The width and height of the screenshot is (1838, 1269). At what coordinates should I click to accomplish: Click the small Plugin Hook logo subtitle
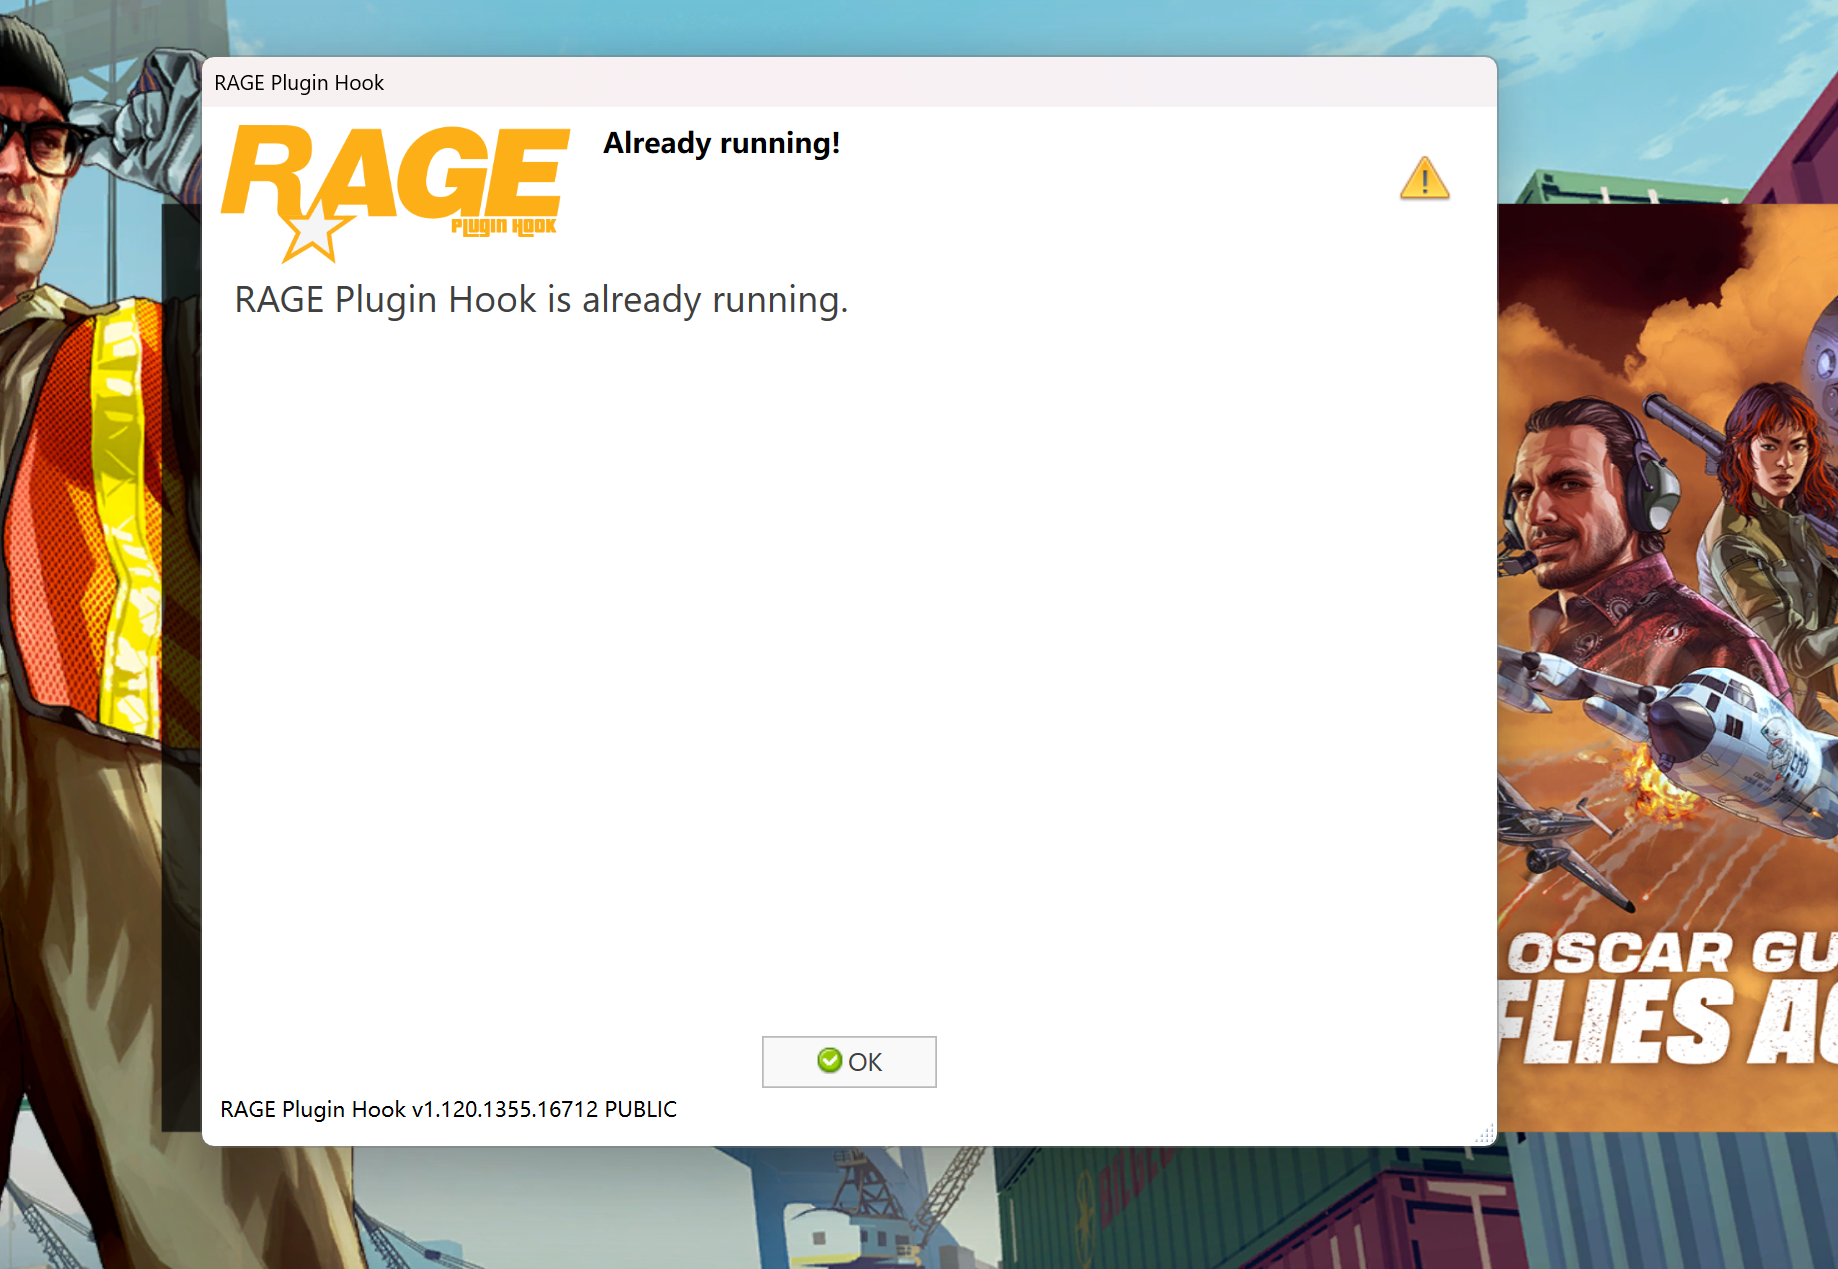(x=503, y=227)
